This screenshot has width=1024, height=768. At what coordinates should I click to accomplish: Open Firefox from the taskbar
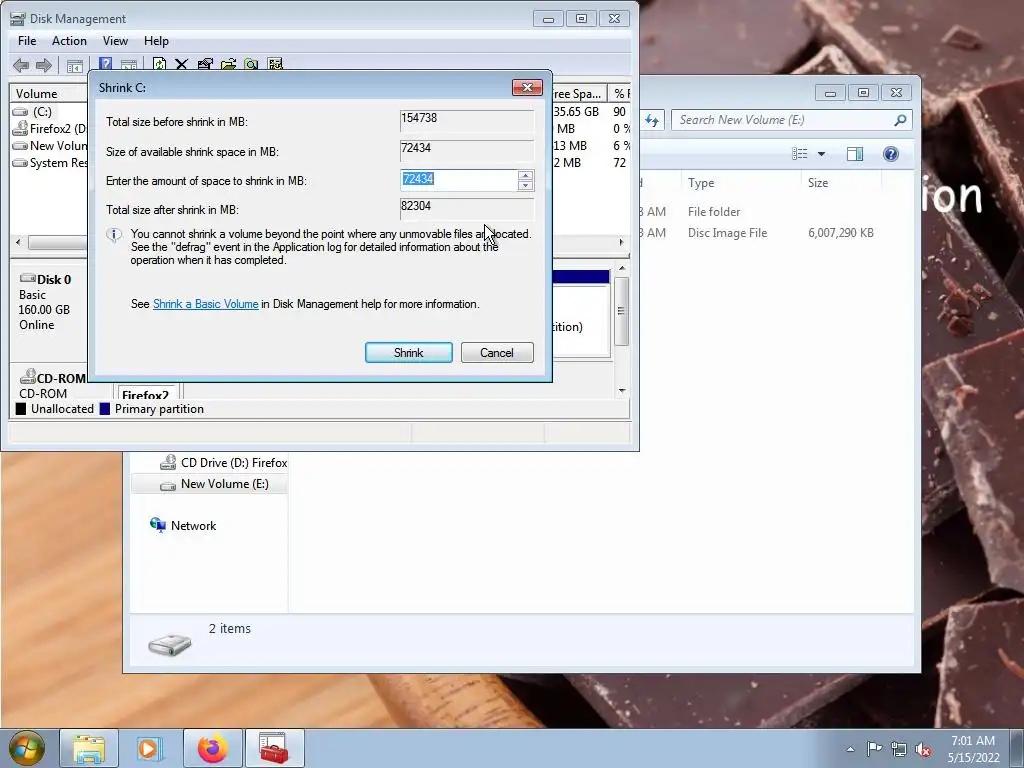pyautogui.click(x=213, y=748)
